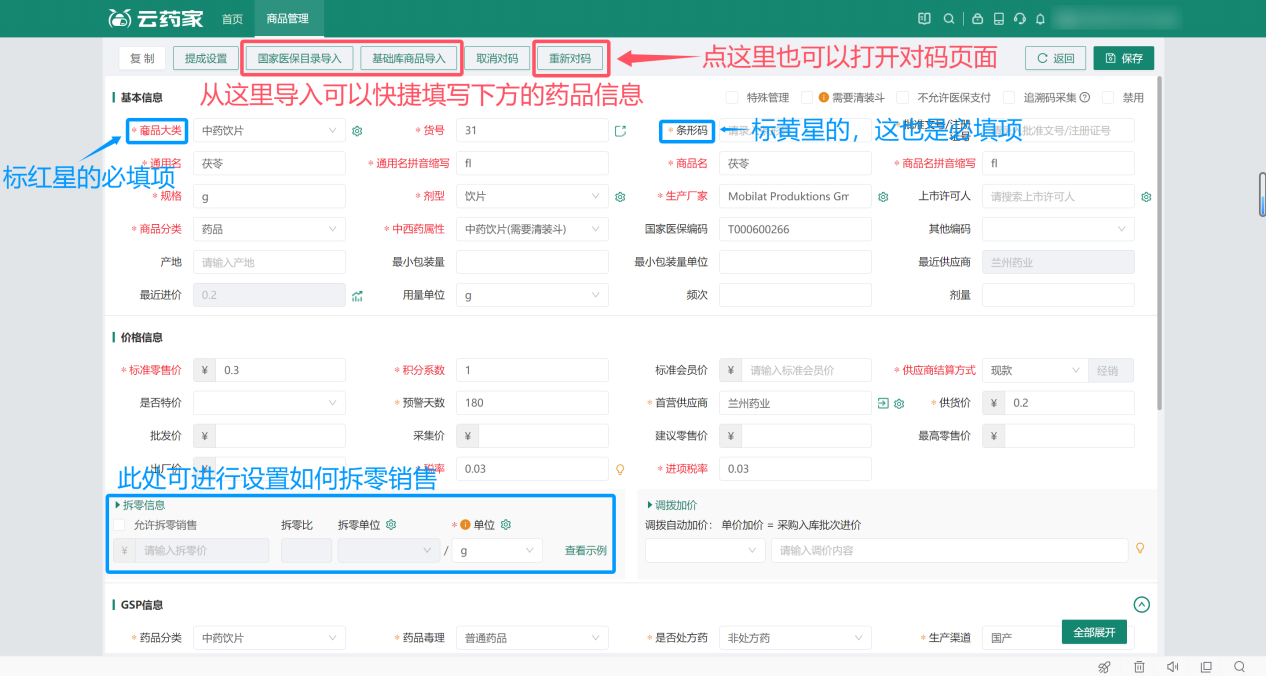This screenshot has height=676, width=1266.
Task: Open the notifications bell icon
Action: click(x=1040, y=19)
